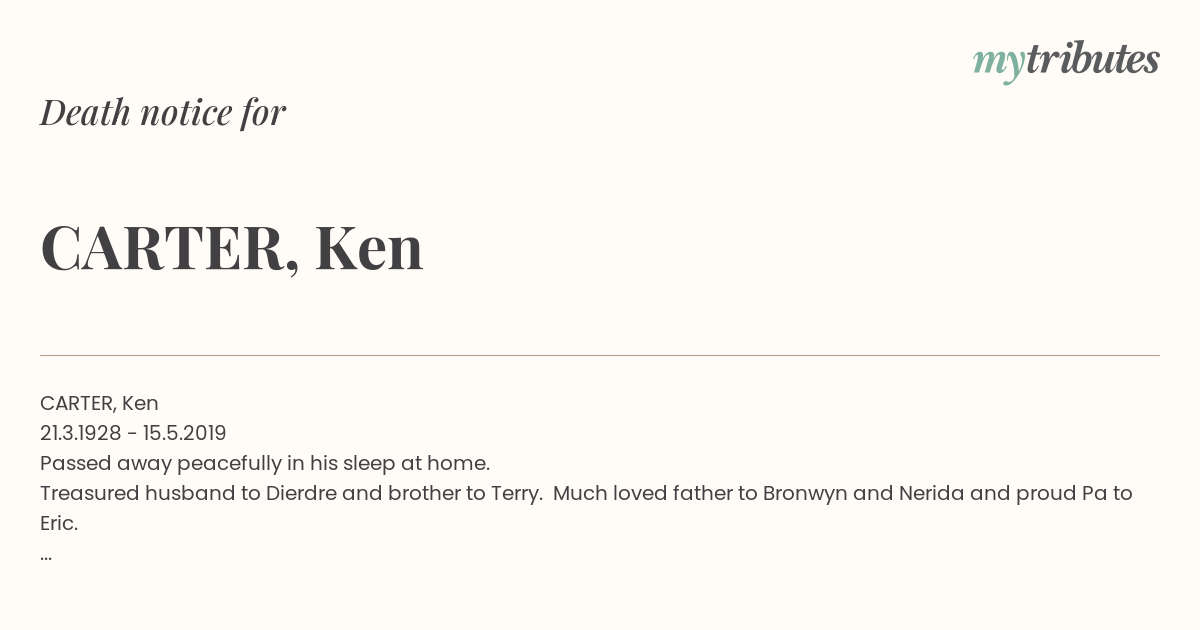Click the word CARTER in large heading
The width and height of the screenshot is (1200, 630).
pyautogui.click(x=170, y=248)
